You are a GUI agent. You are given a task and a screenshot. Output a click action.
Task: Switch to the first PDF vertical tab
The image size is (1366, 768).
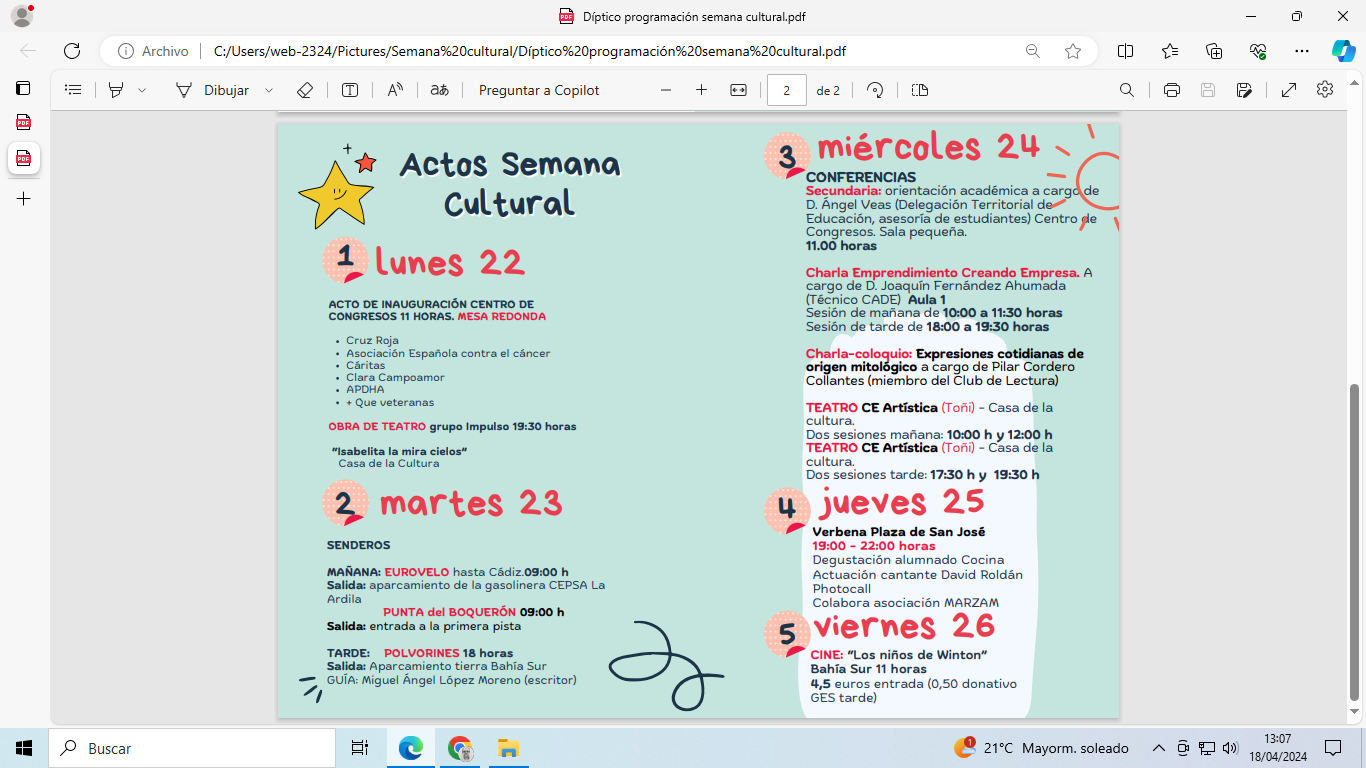[23, 123]
